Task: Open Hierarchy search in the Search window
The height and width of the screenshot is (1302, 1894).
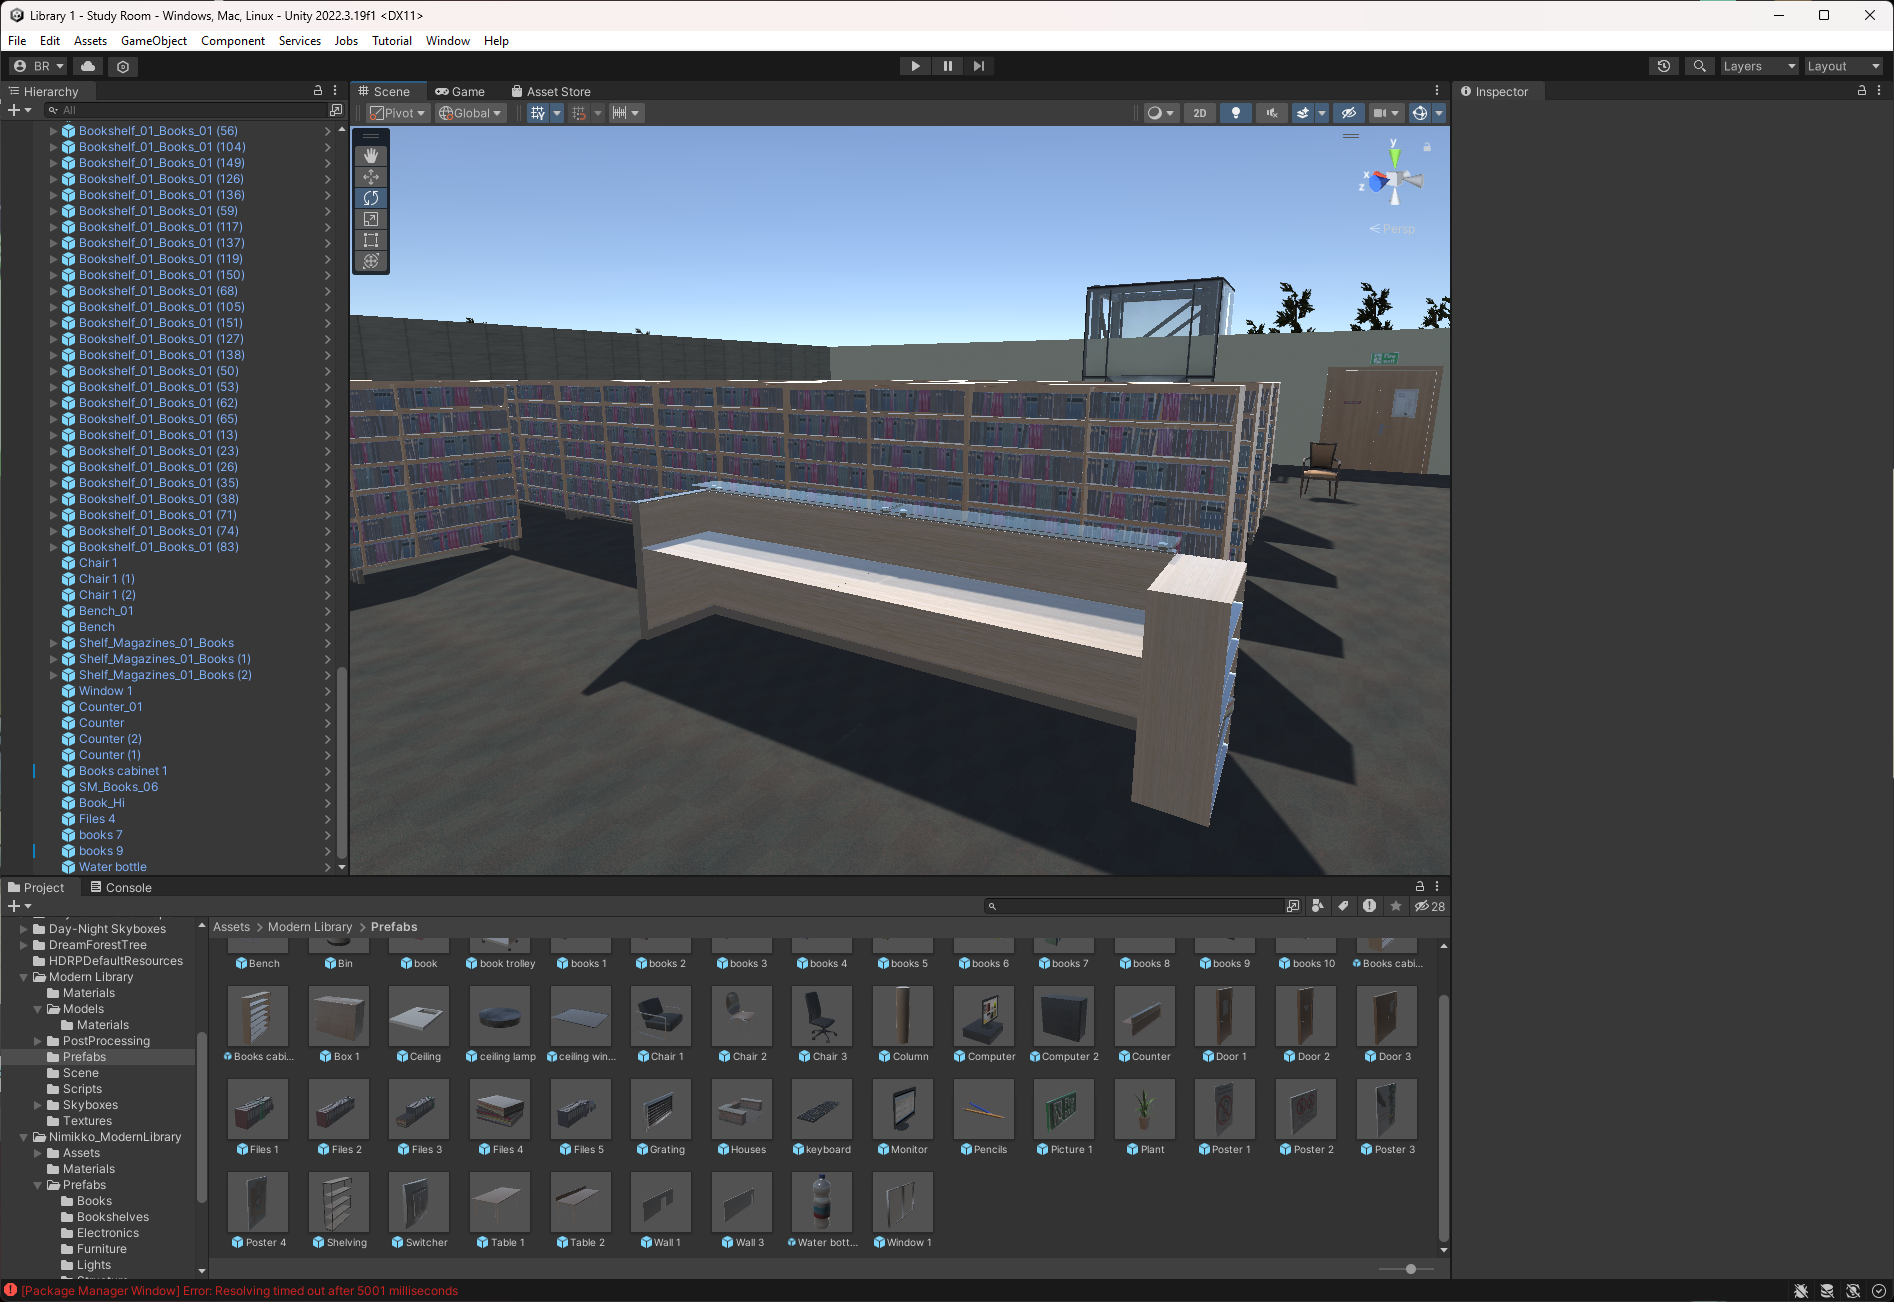Action: [x=336, y=110]
